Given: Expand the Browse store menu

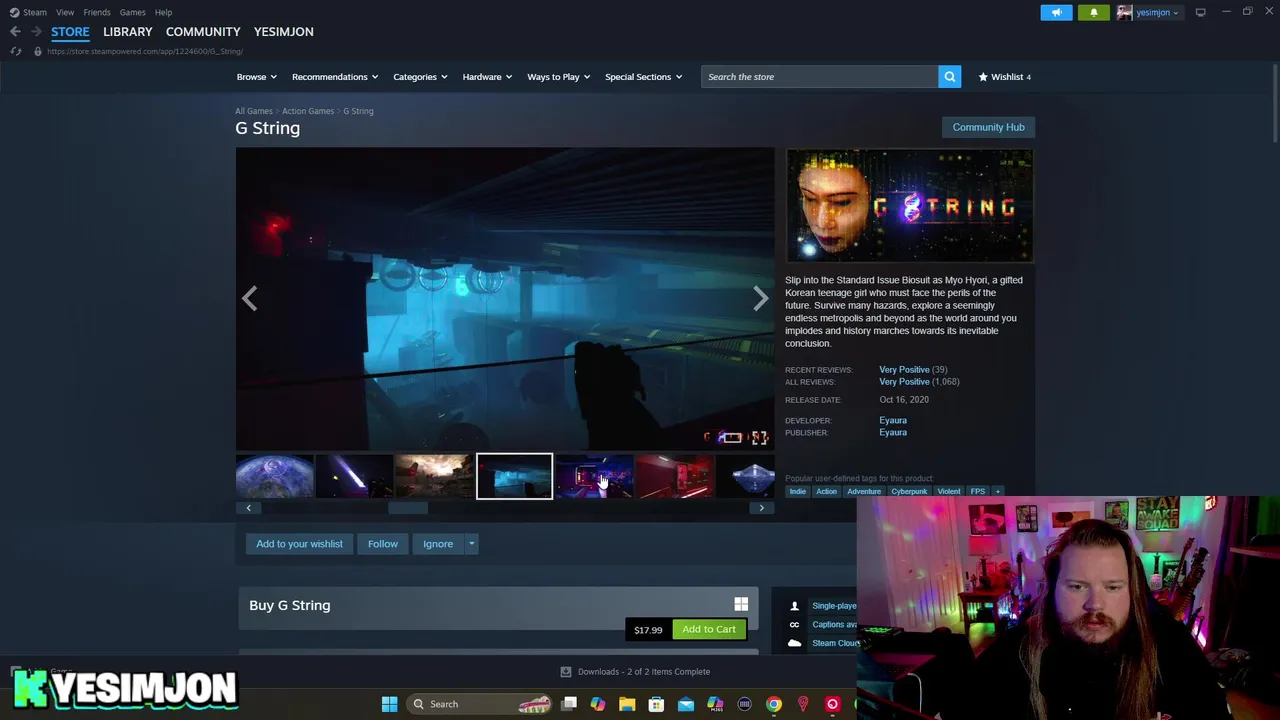Looking at the screenshot, I should tap(257, 77).
